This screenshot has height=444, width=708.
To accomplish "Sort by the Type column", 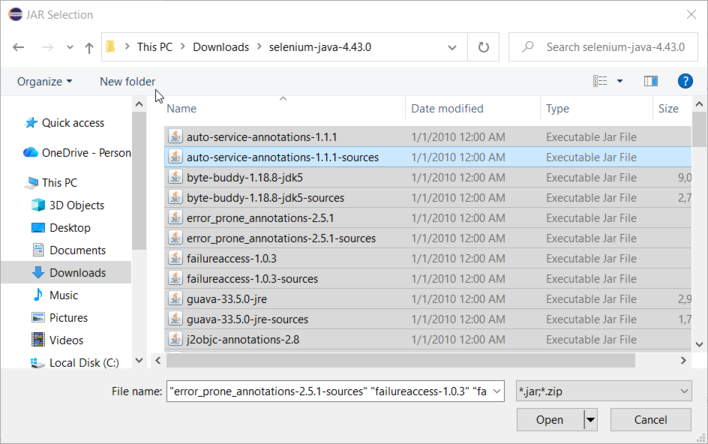I will tap(557, 108).
